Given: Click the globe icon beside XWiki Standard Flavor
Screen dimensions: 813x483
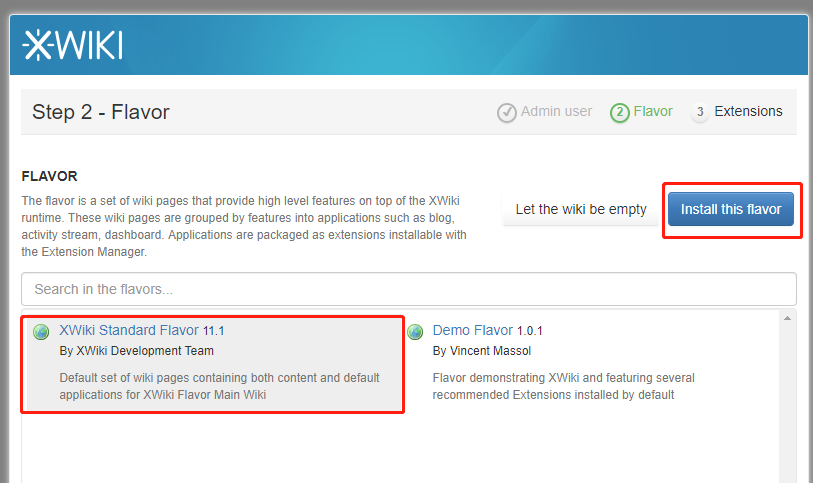Looking at the screenshot, I should pyautogui.click(x=41, y=332).
